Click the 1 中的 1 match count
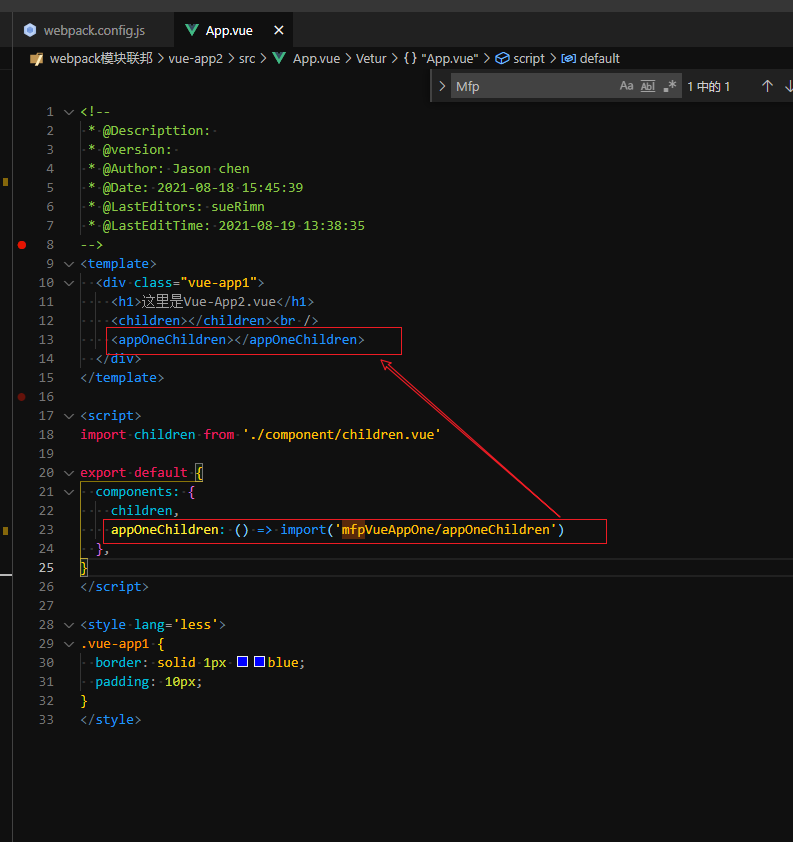Screen dimensions: 793x842 [709, 86]
